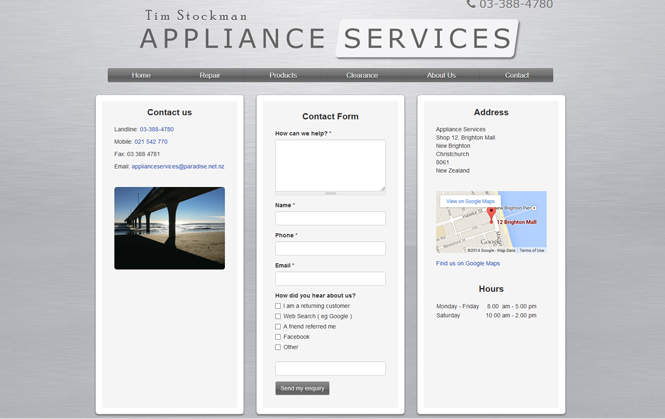
Task: Click the Hours heading
Action: point(491,289)
